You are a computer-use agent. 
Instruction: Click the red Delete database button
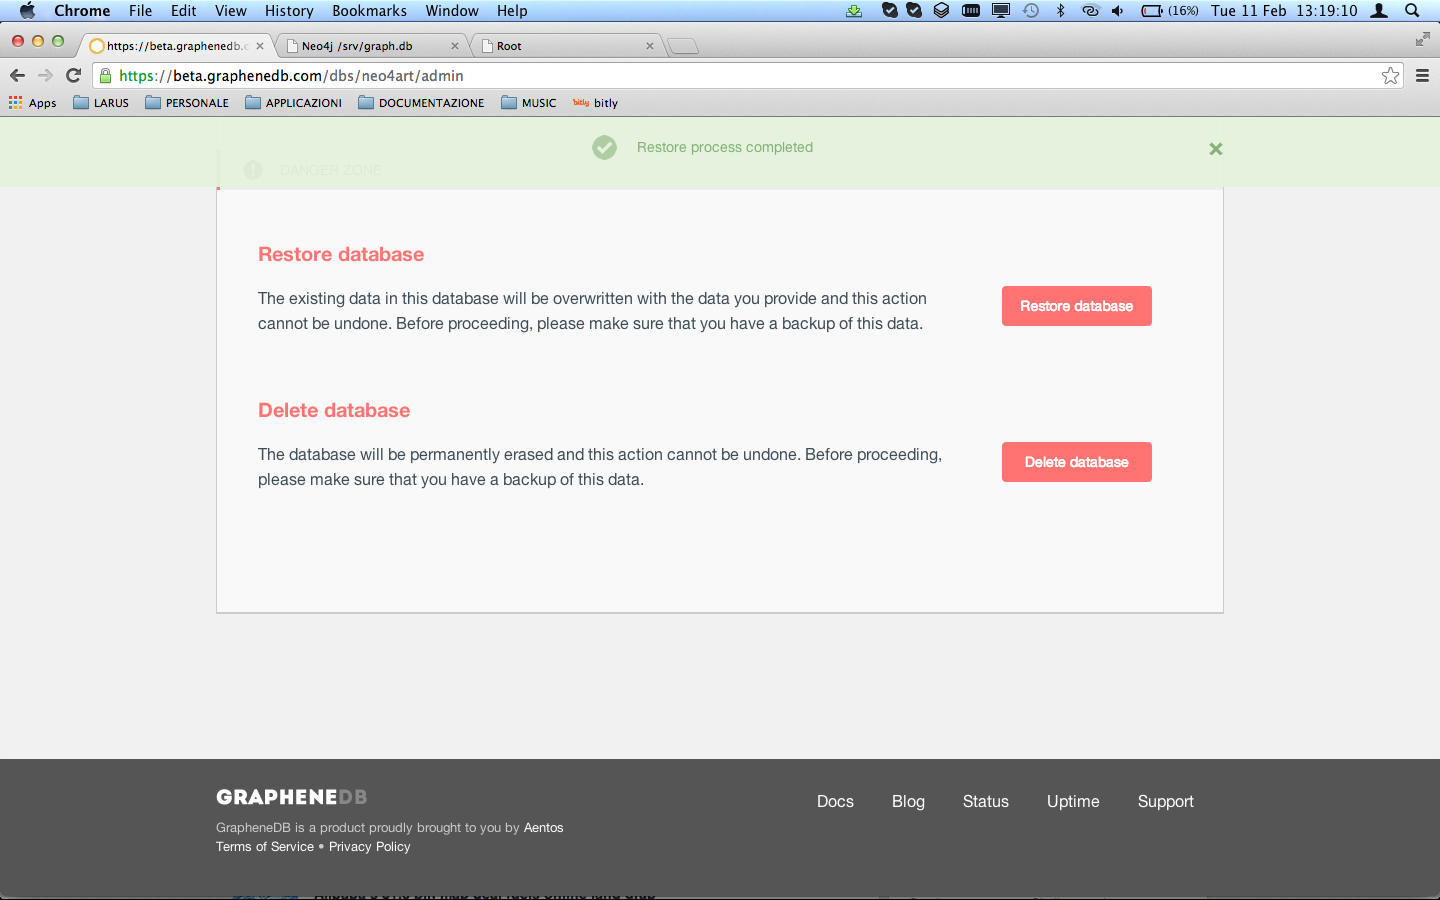1076,462
